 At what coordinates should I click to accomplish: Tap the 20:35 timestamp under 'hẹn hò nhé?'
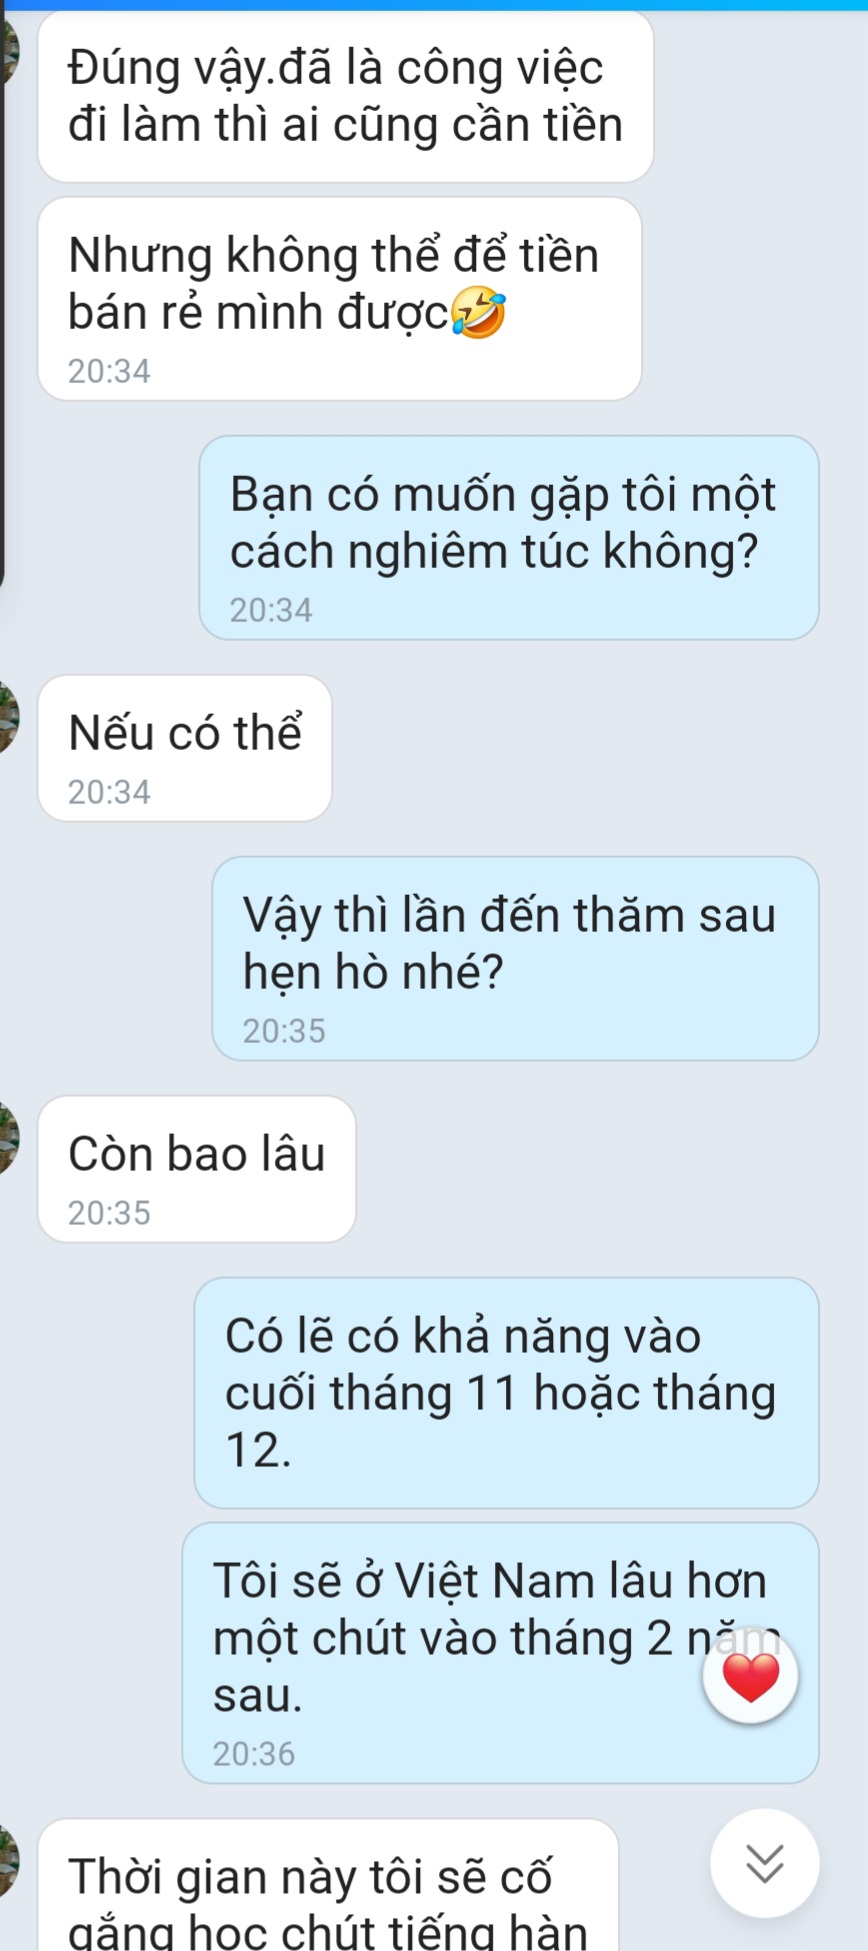(x=284, y=1030)
